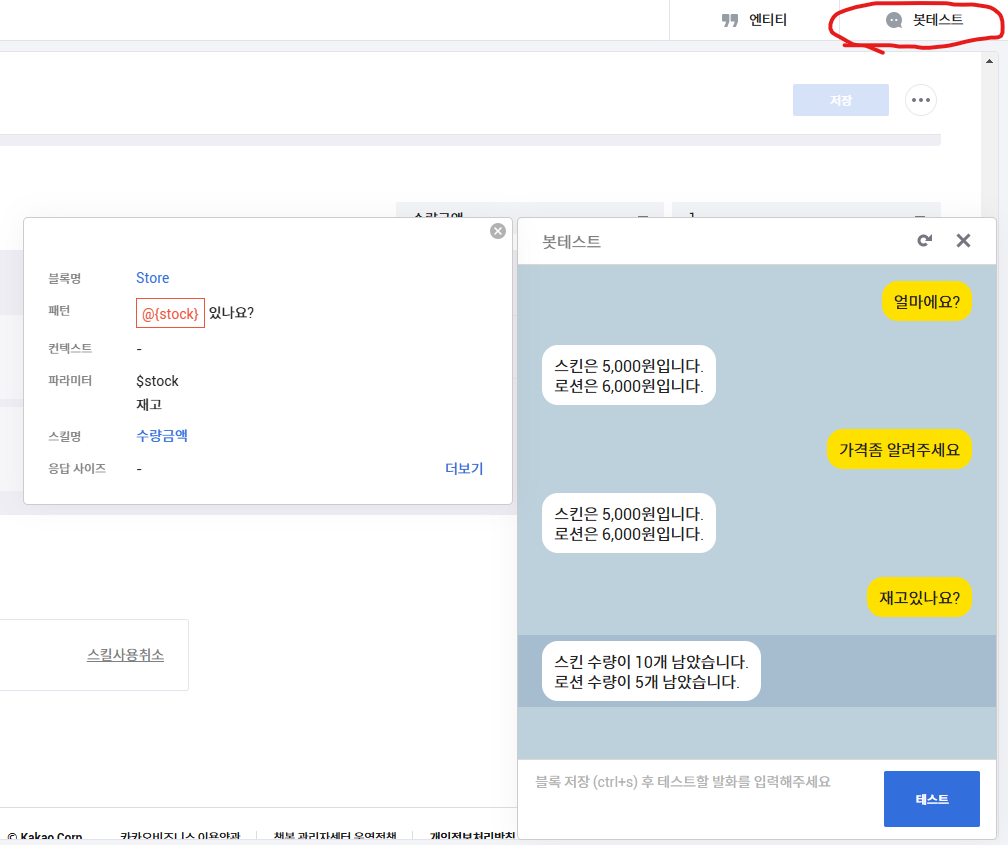The width and height of the screenshot is (1008, 845).
Task: Click the 테스트 send button
Action: click(932, 799)
